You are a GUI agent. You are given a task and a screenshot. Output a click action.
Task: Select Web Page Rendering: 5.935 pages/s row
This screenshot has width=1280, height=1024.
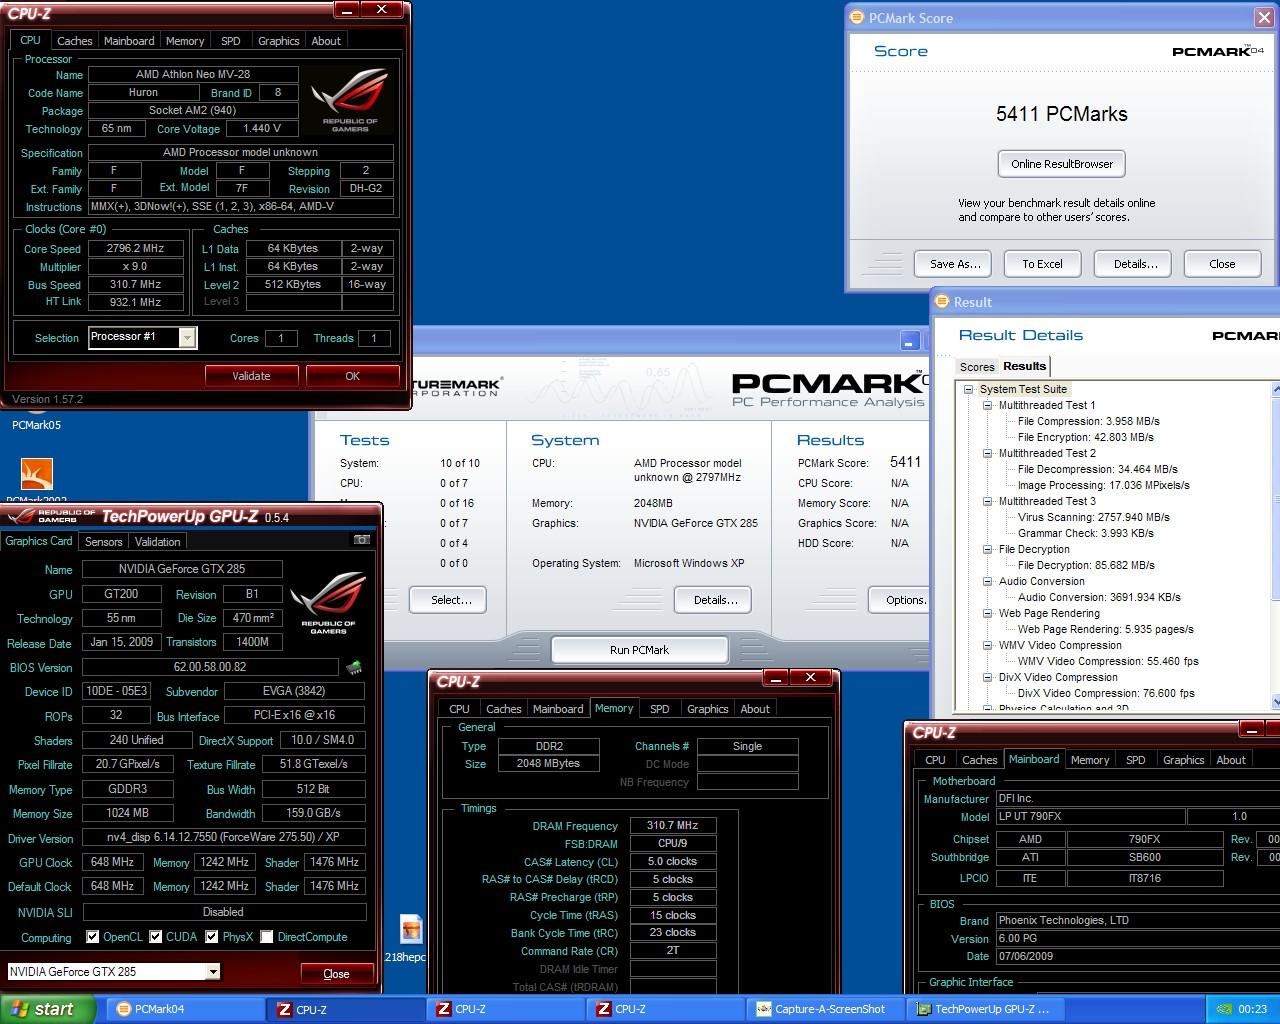(1105, 629)
